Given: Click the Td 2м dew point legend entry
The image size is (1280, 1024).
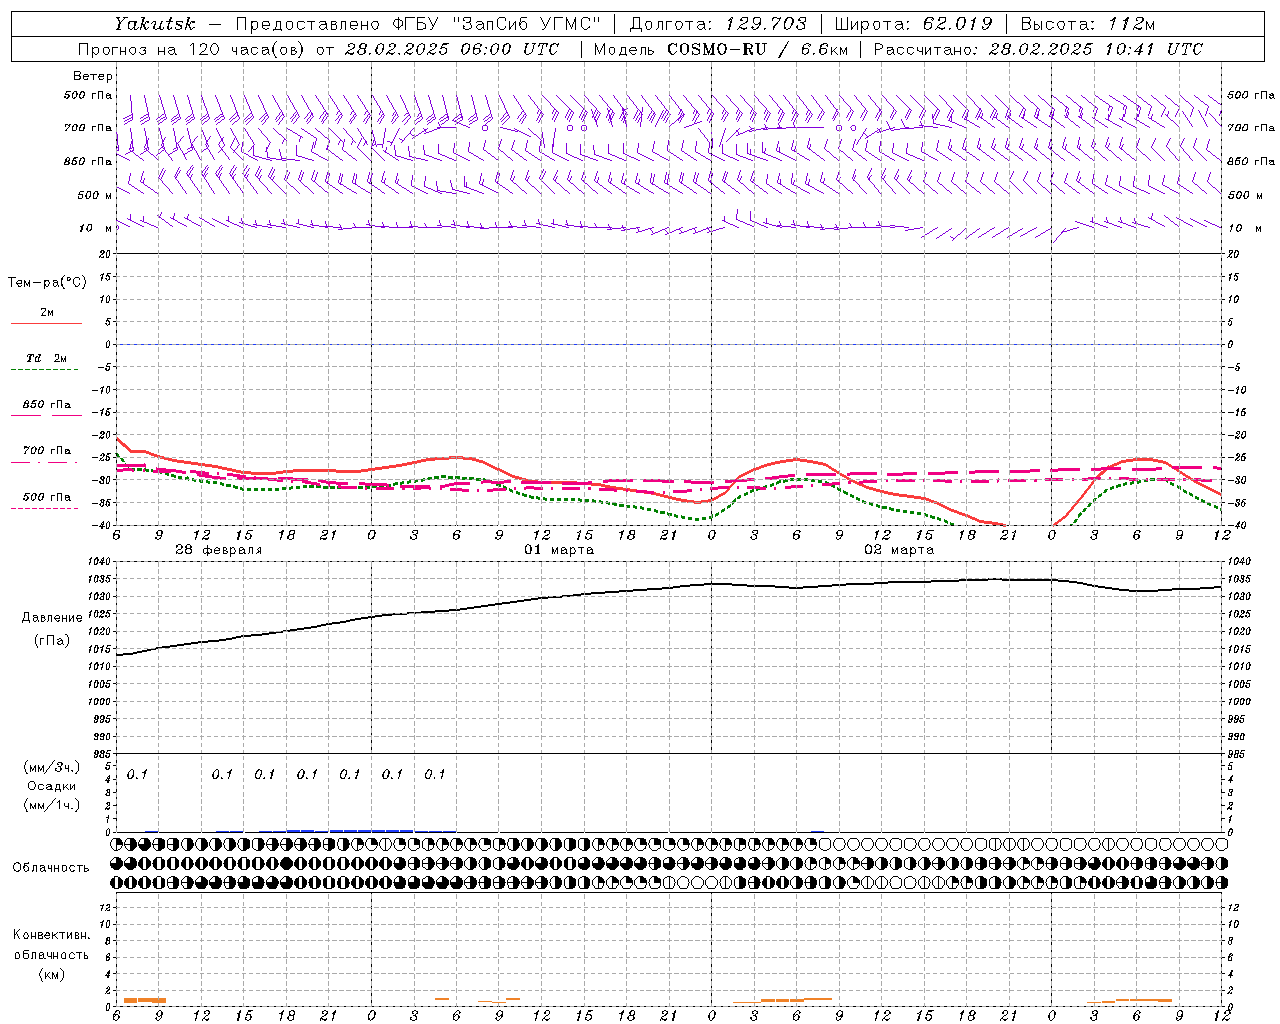Looking at the screenshot, I should click(x=46, y=362).
